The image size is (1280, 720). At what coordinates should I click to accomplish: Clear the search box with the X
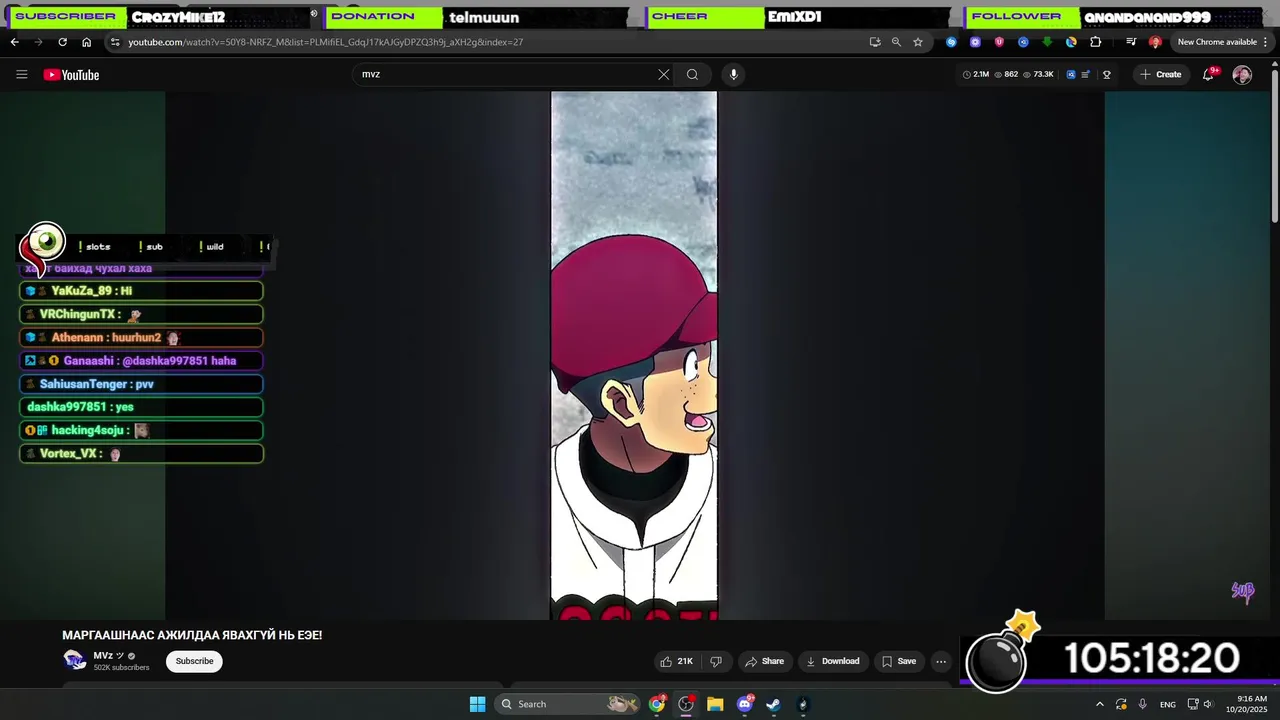(x=663, y=74)
